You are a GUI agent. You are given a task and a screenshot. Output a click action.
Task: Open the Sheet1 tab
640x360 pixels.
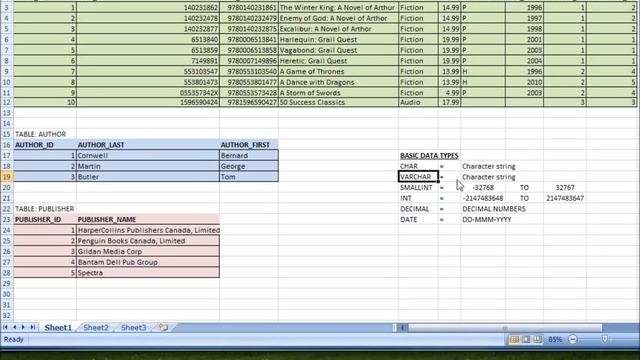click(58, 327)
